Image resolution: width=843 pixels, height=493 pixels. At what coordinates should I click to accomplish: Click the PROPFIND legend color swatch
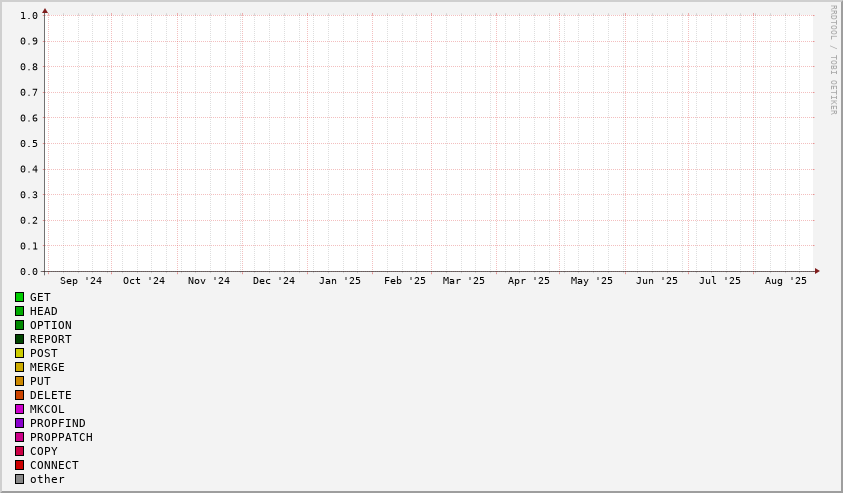coord(19,423)
